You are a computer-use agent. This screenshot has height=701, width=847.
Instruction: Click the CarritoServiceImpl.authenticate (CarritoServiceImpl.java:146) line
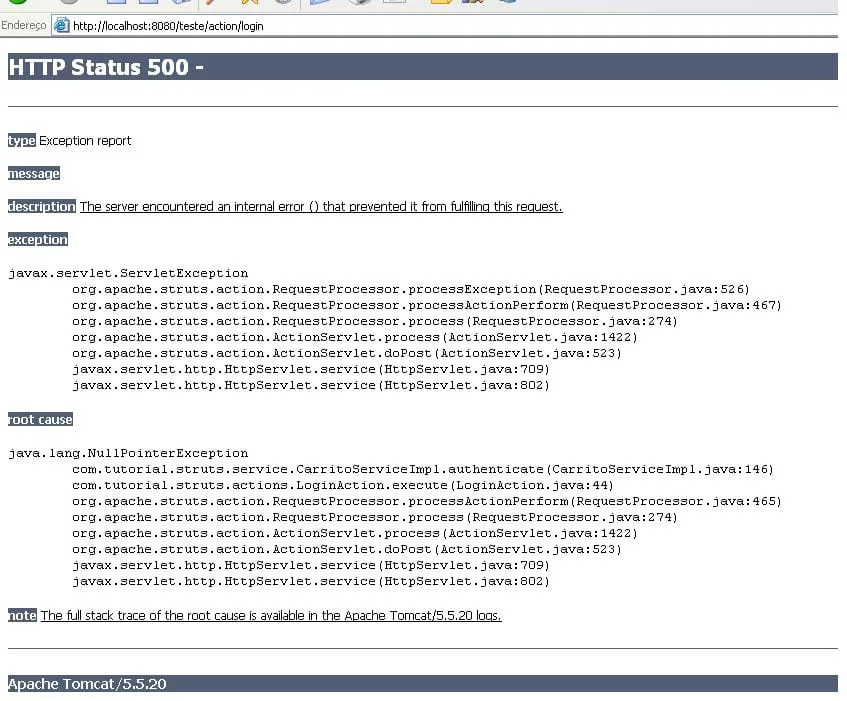(422, 469)
